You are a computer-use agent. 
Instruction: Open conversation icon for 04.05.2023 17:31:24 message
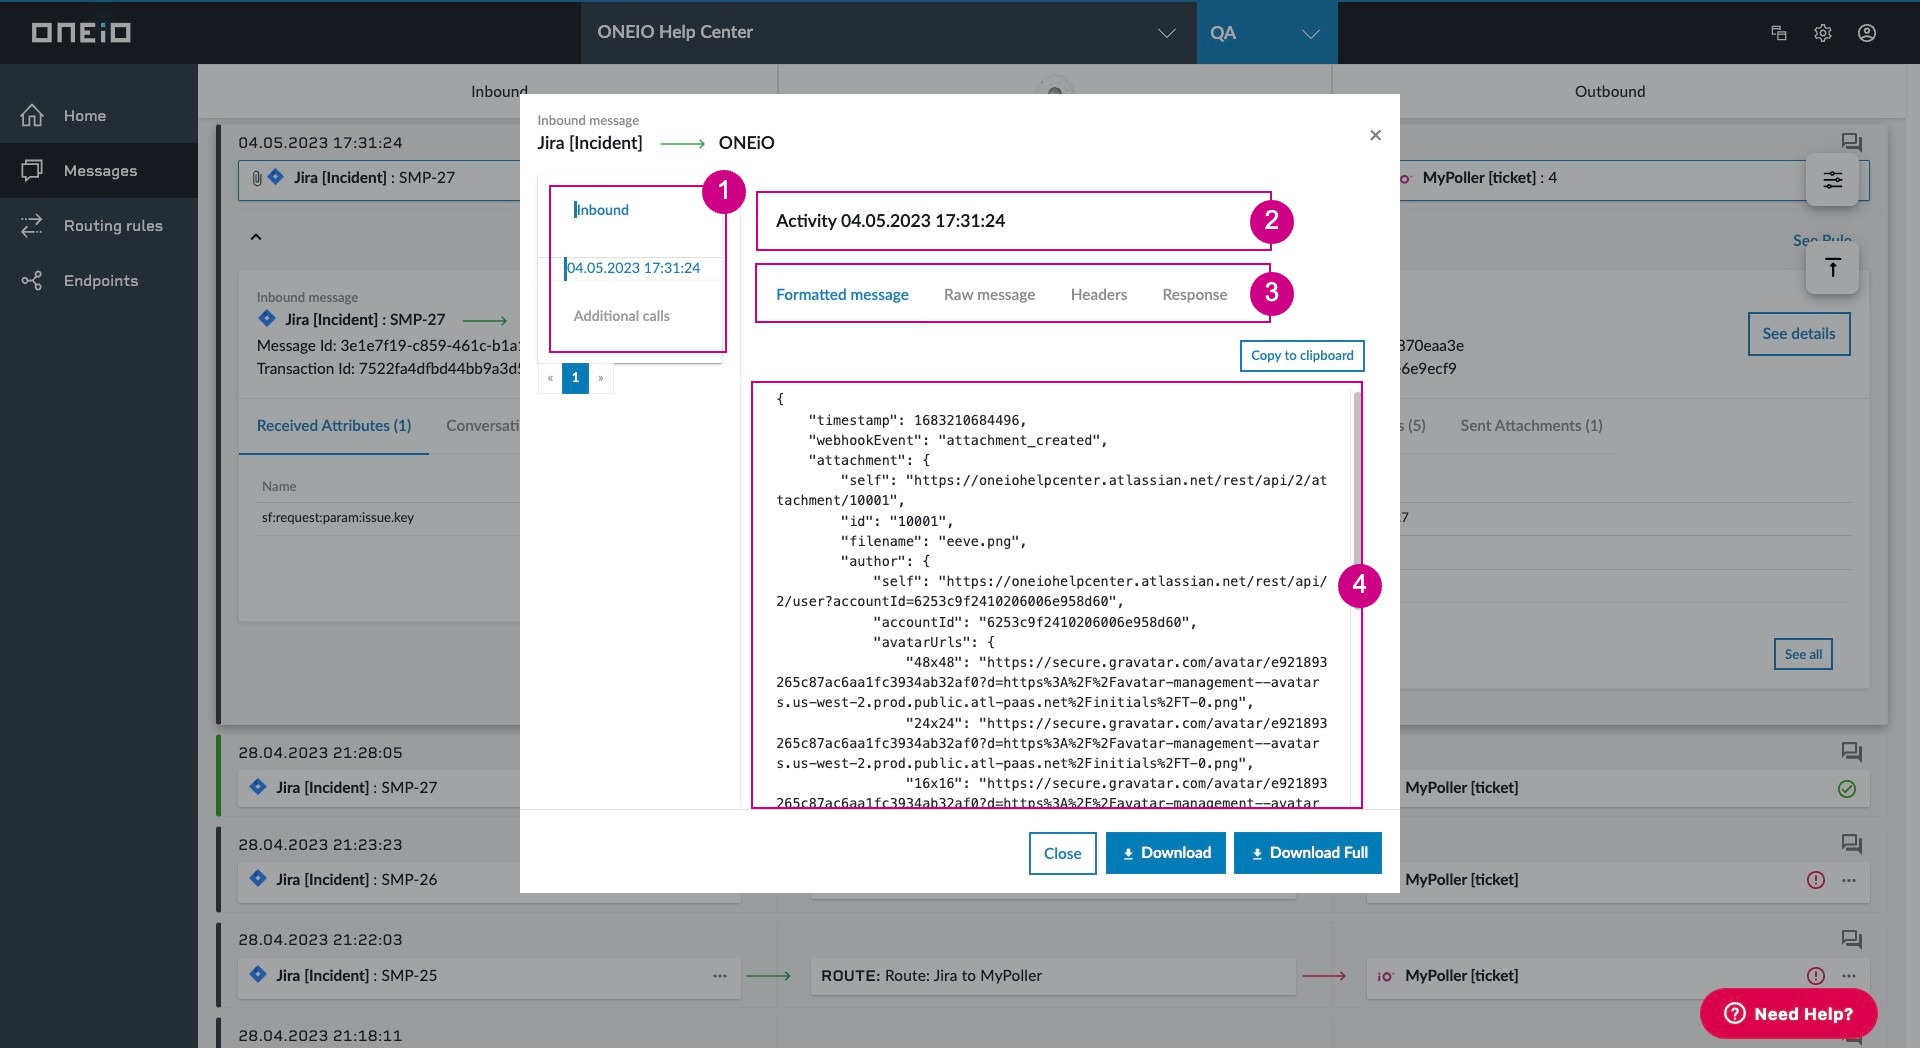point(1851,143)
